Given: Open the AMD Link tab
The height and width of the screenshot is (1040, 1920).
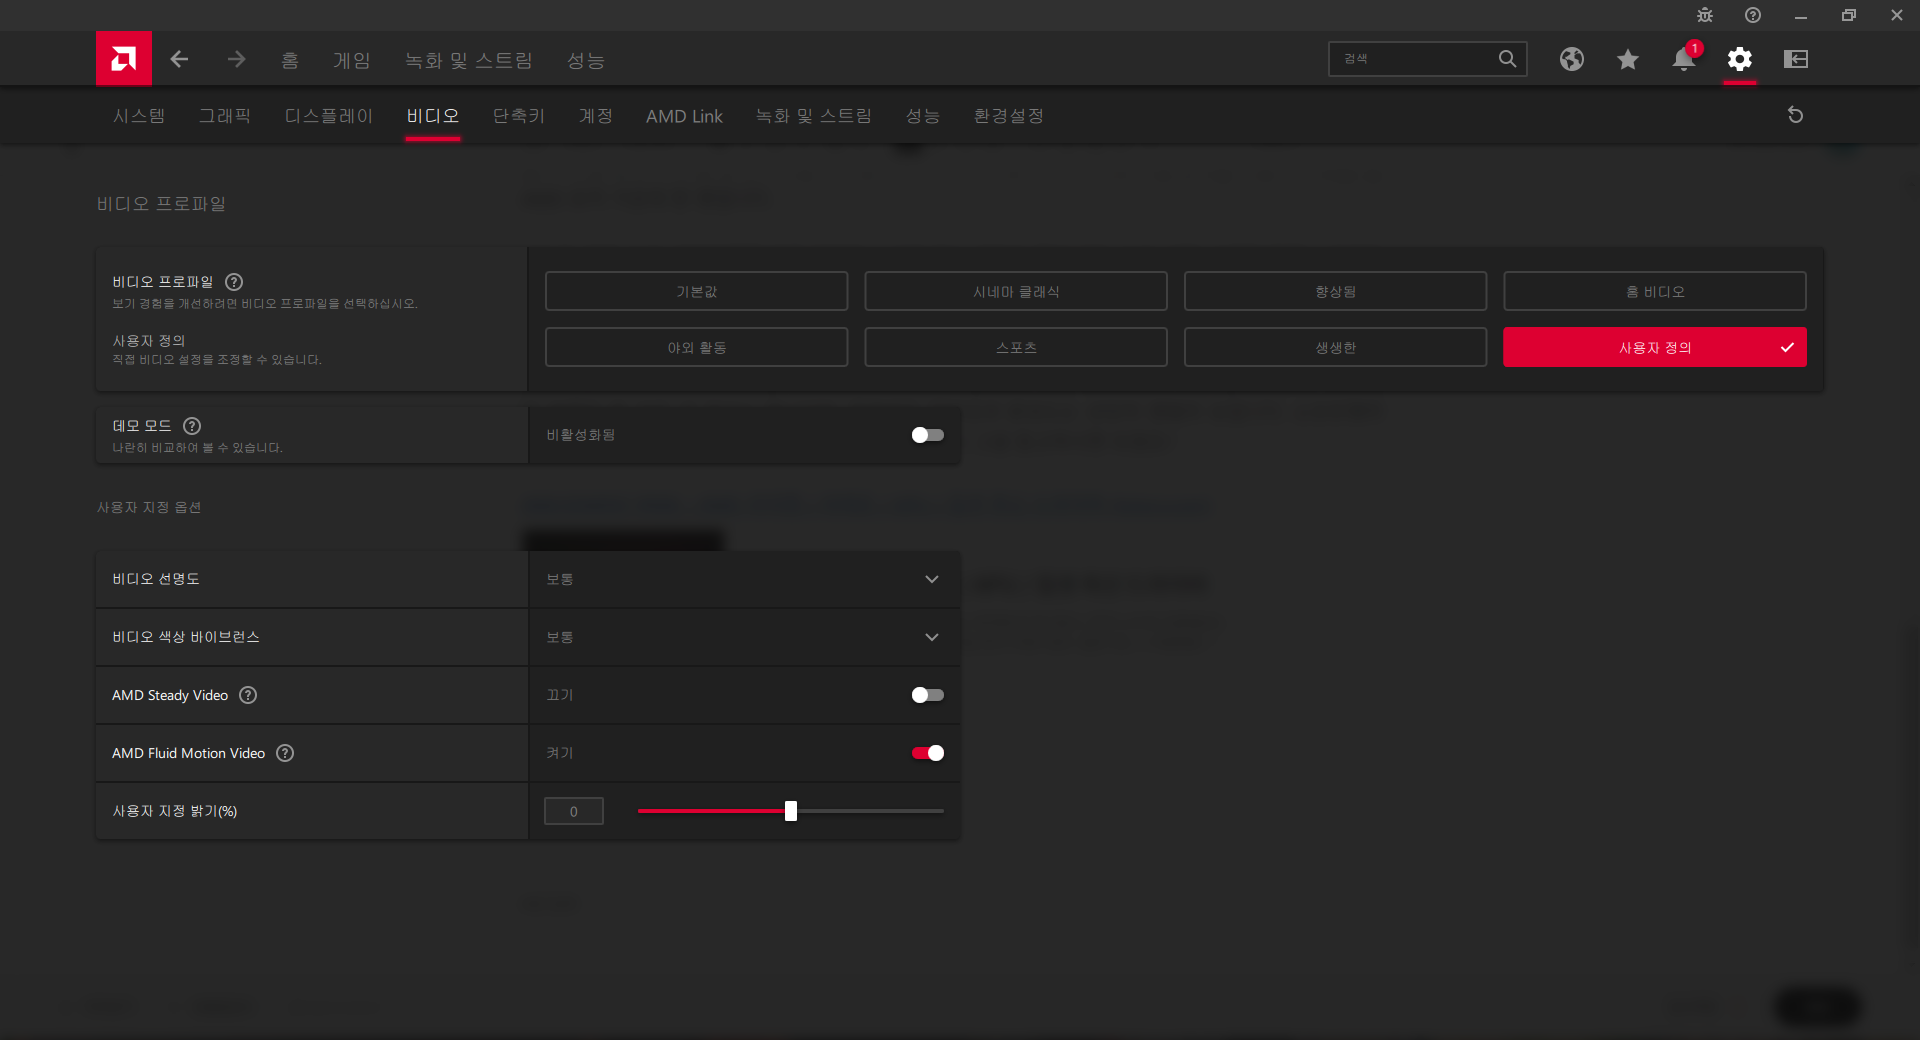Looking at the screenshot, I should click(x=684, y=116).
